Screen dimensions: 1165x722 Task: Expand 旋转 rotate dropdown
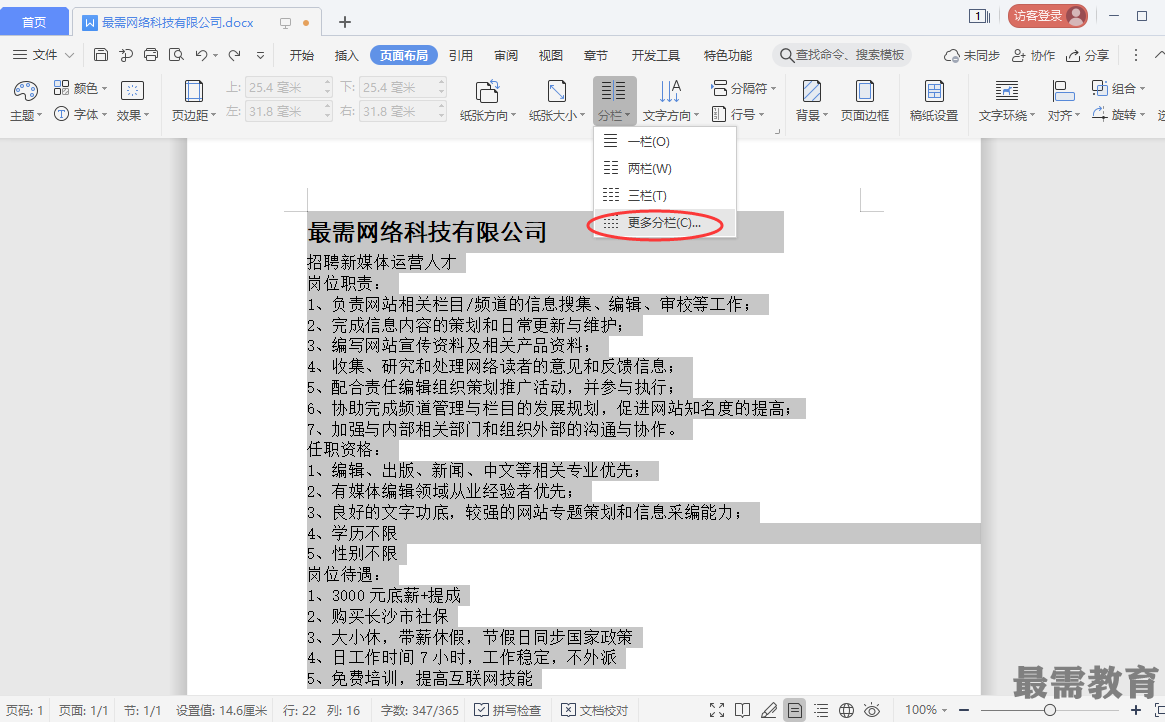(x=1142, y=114)
